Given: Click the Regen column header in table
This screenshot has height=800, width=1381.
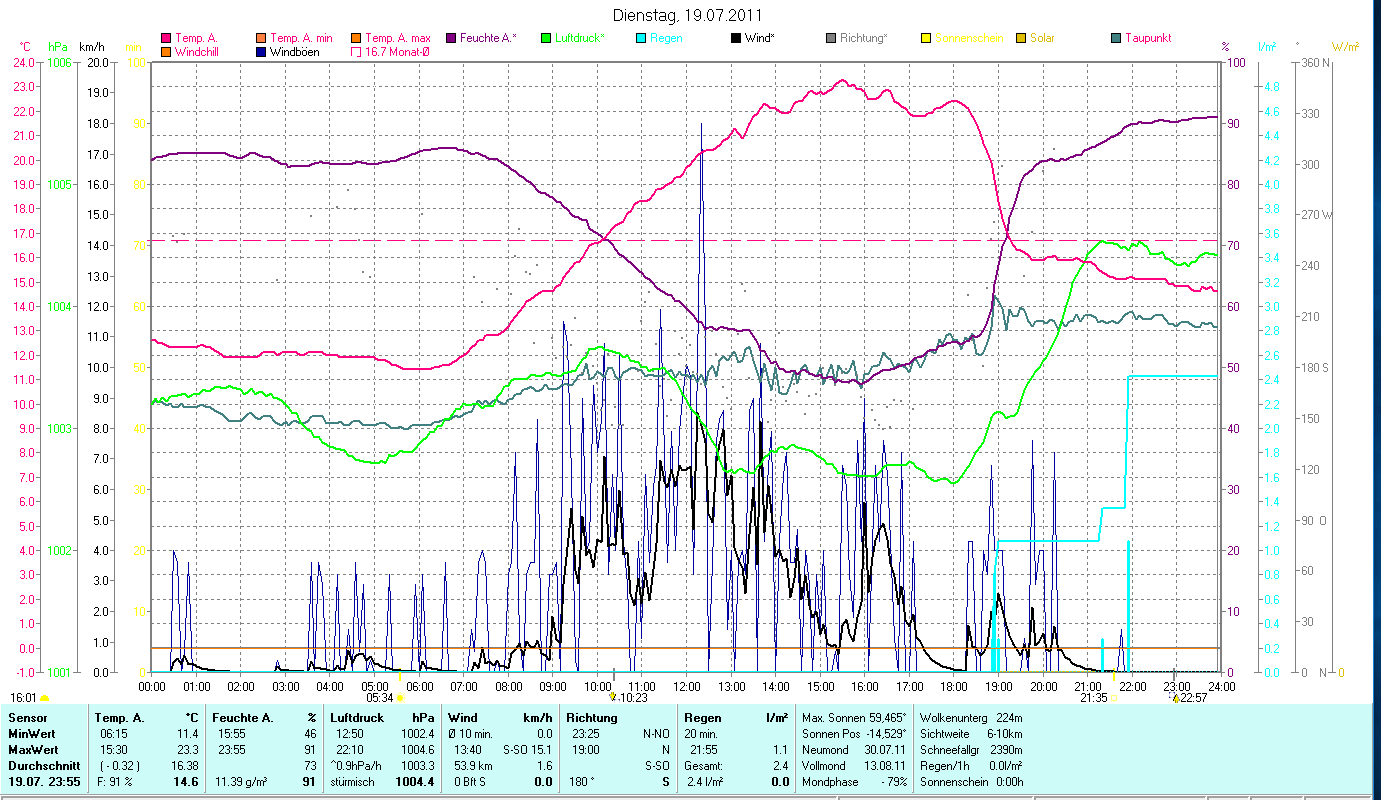Looking at the screenshot, I should [x=702, y=717].
